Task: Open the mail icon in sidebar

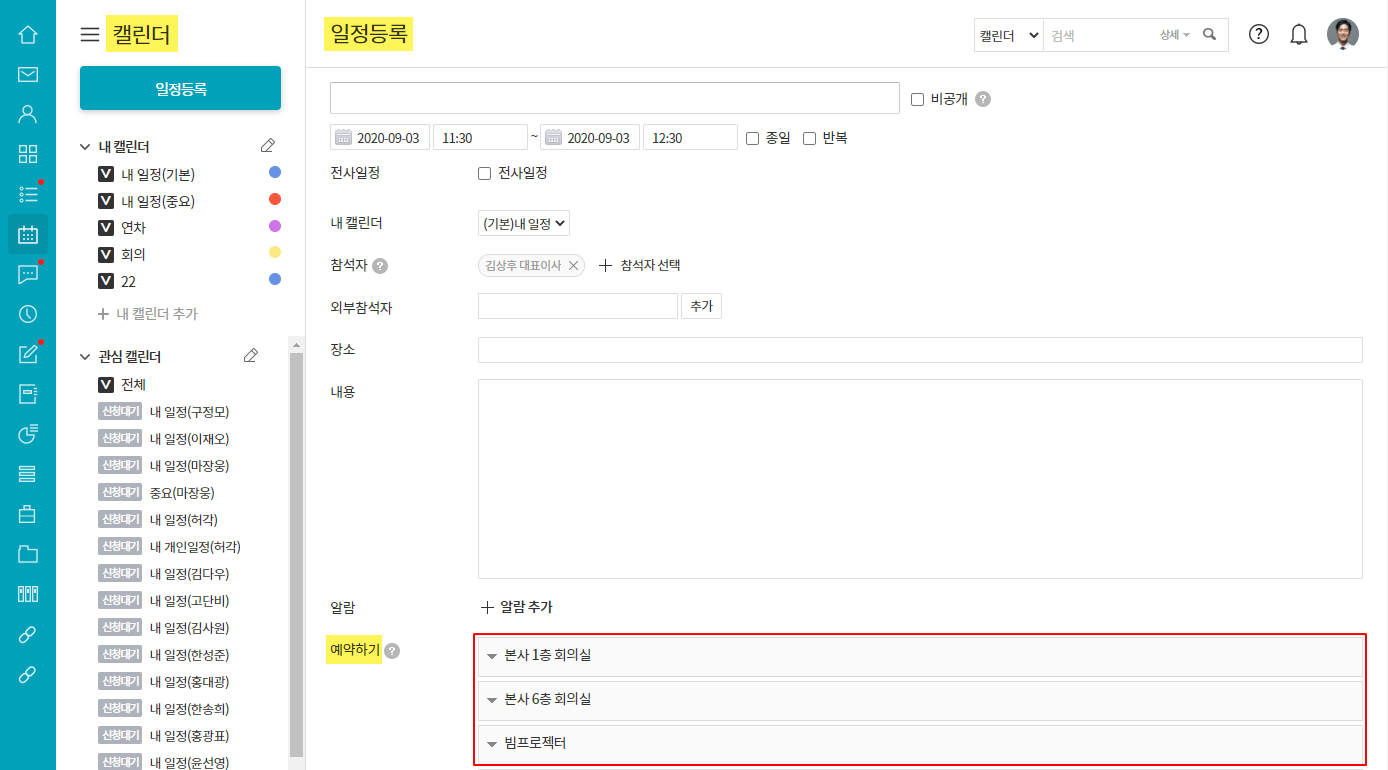Action: 28,75
